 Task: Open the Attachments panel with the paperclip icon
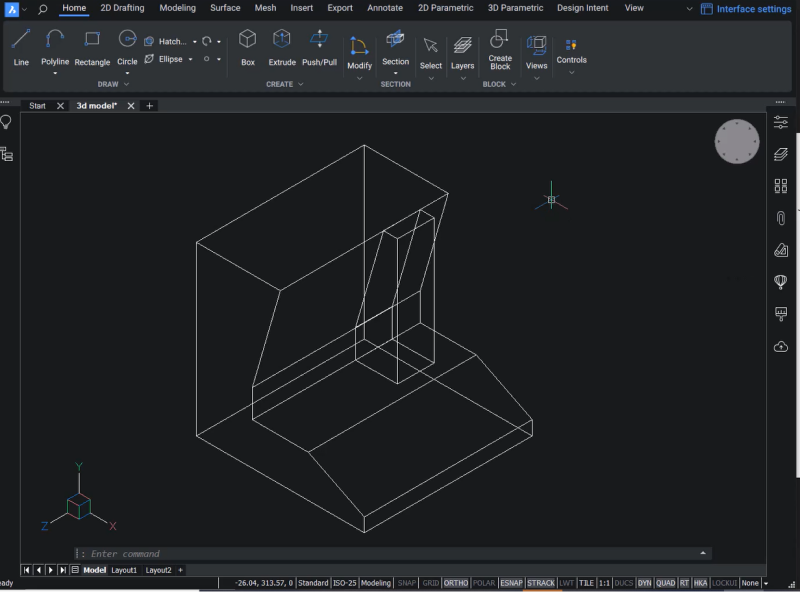[x=780, y=217]
